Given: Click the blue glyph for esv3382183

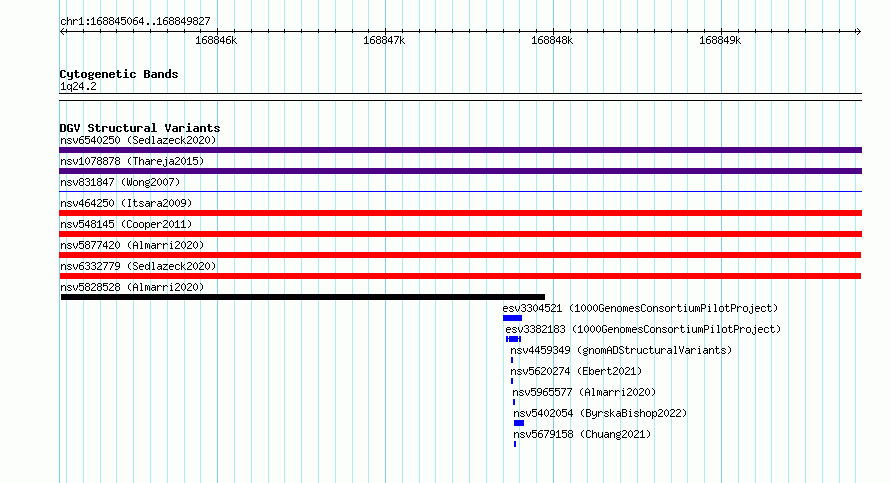Looking at the screenshot, I should tap(513, 339).
